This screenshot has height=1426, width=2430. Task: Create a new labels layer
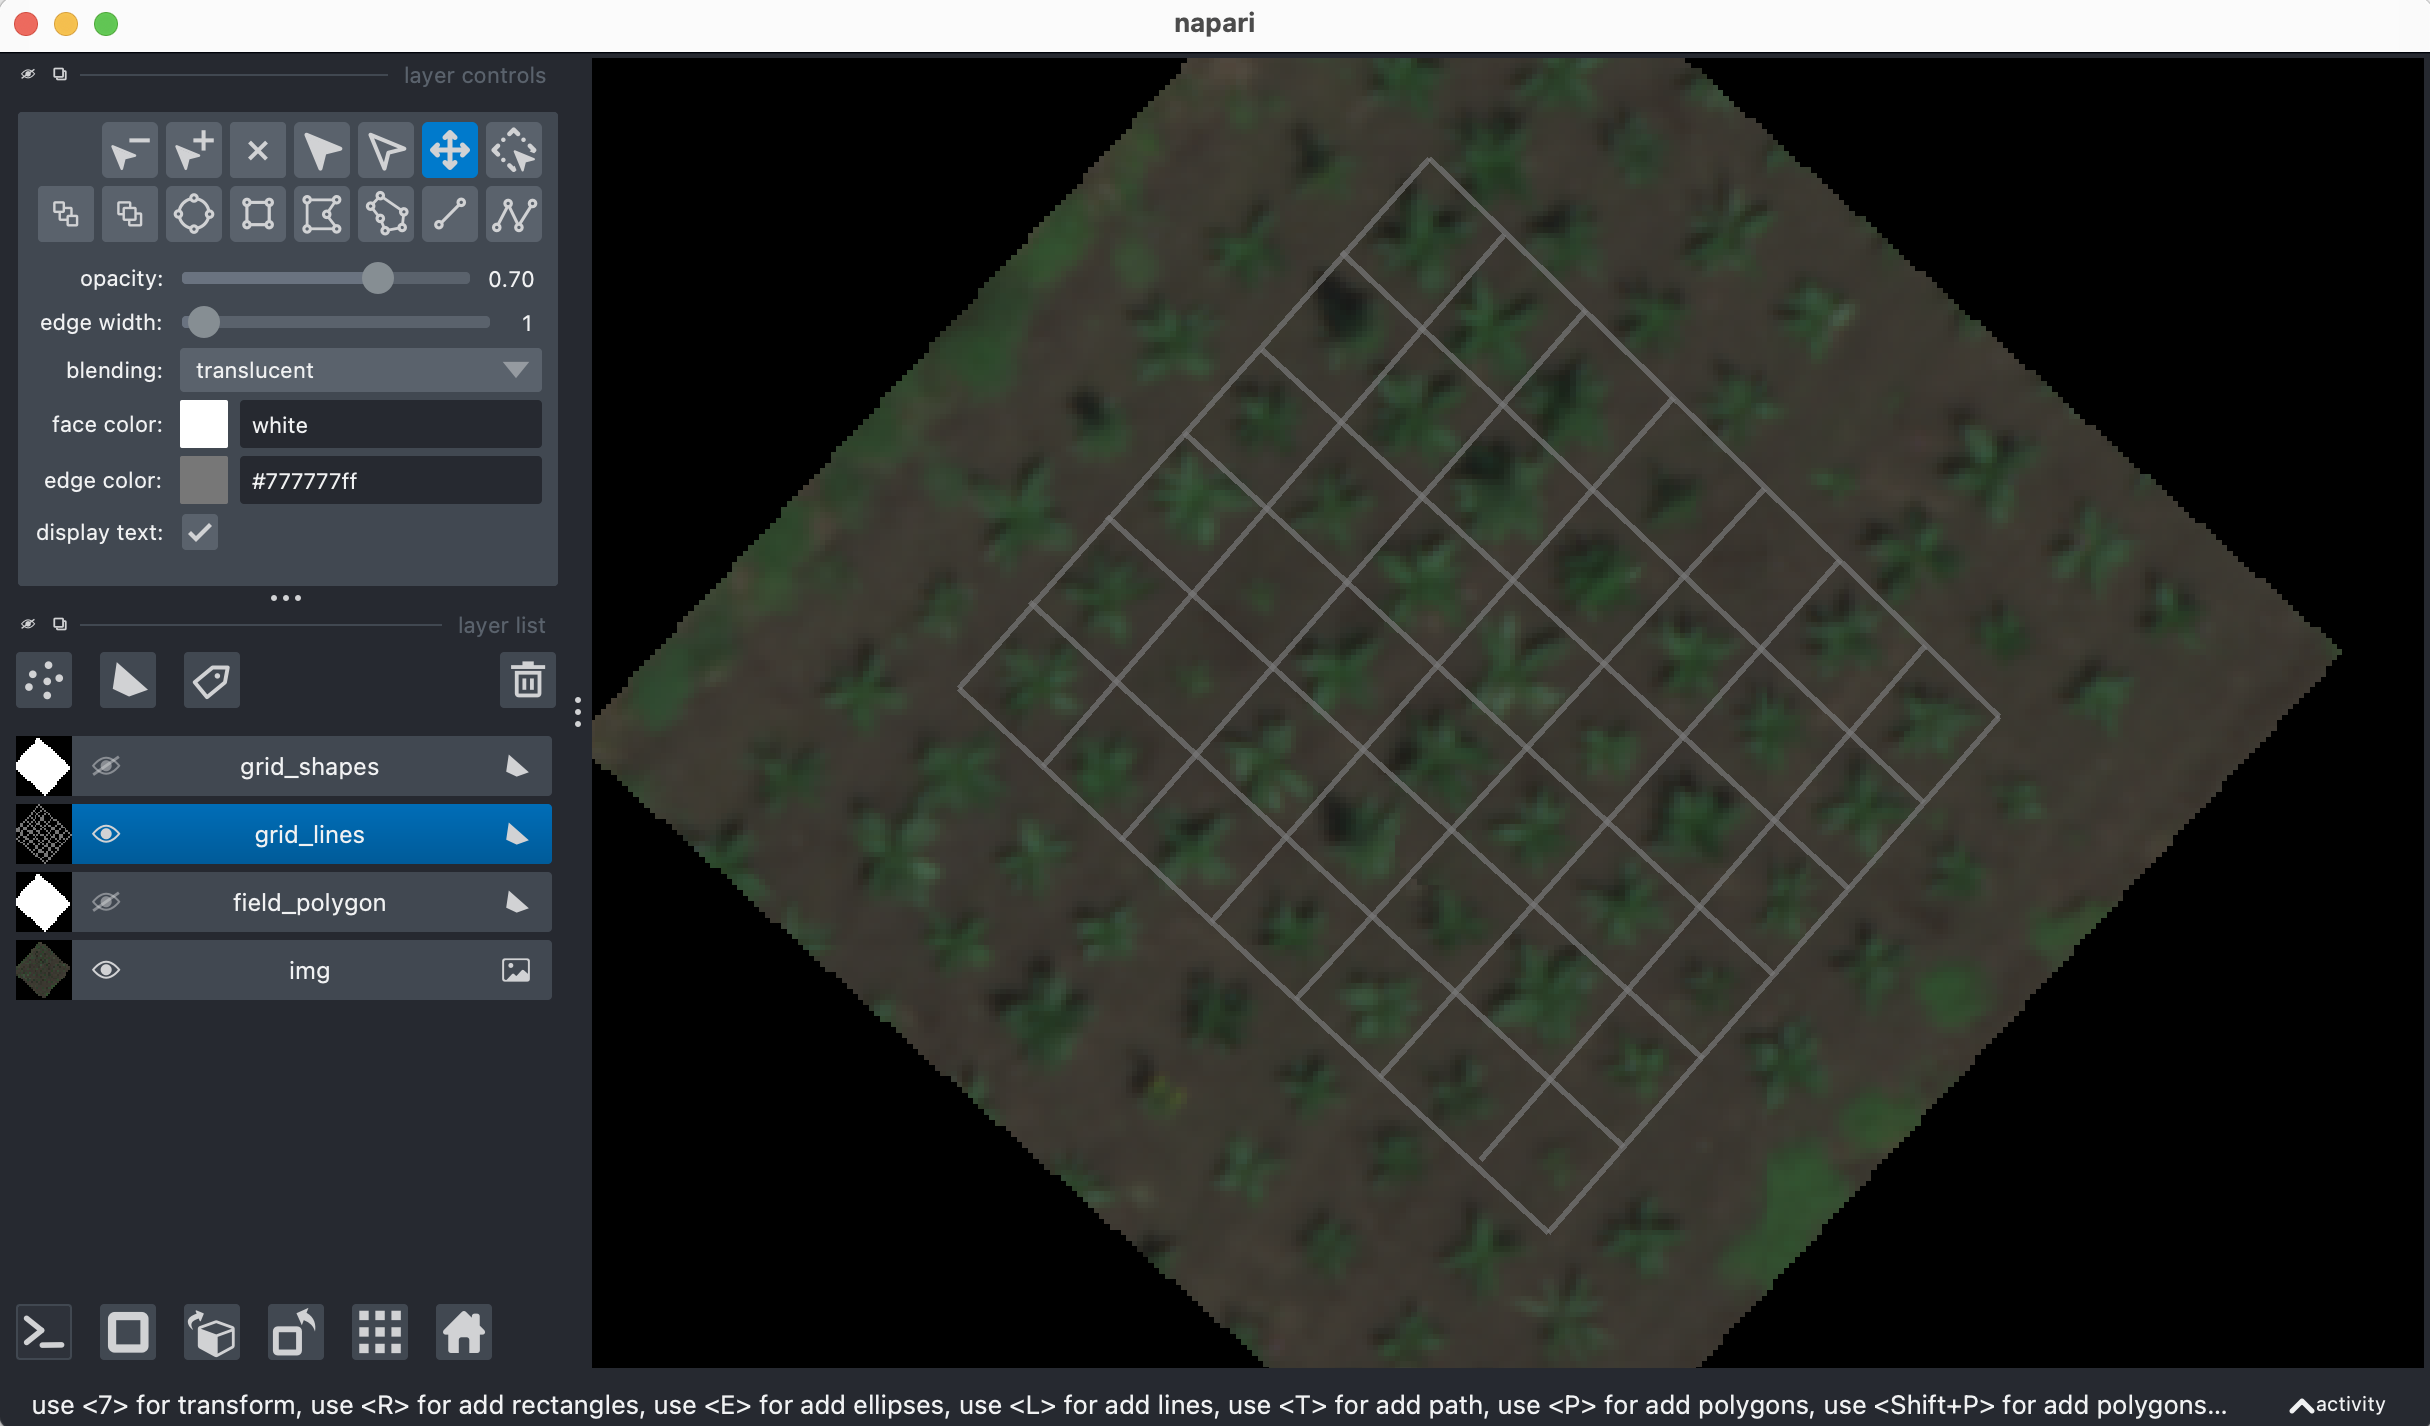pos(212,681)
